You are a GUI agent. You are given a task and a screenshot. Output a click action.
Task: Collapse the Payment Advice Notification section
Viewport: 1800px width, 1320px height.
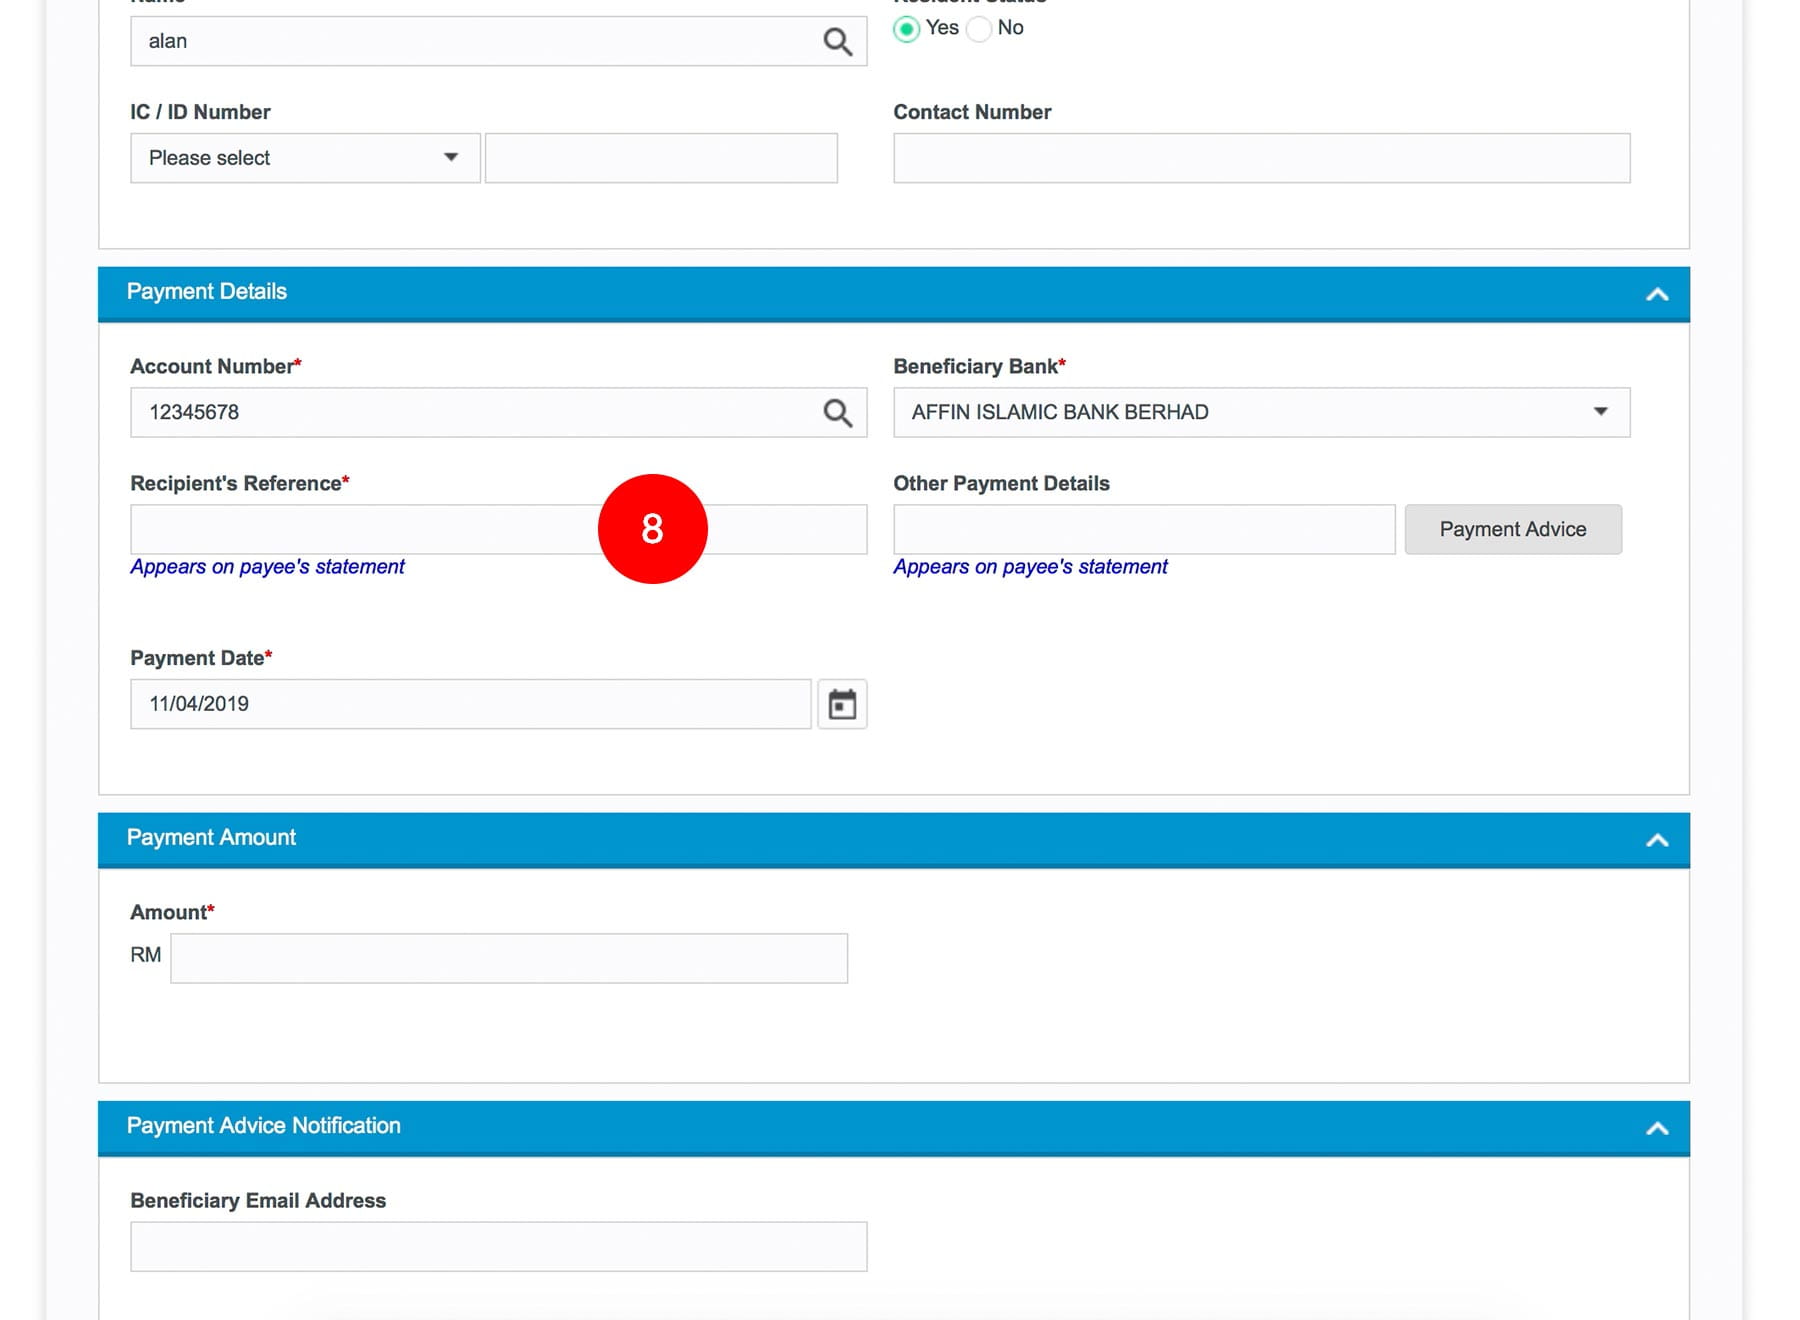1656,1128
